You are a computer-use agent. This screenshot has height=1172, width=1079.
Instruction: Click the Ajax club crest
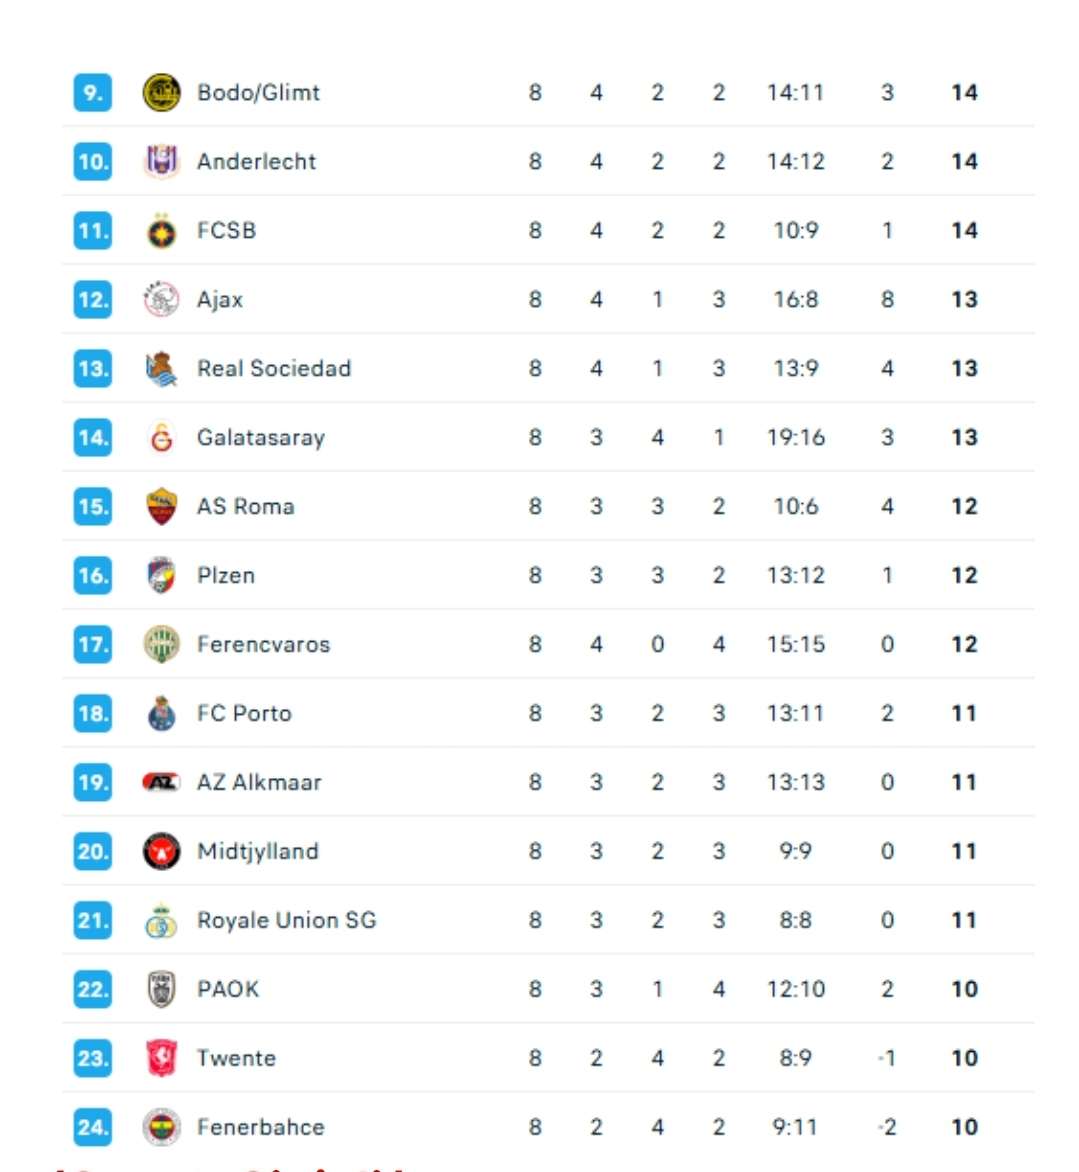coord(161,300)
